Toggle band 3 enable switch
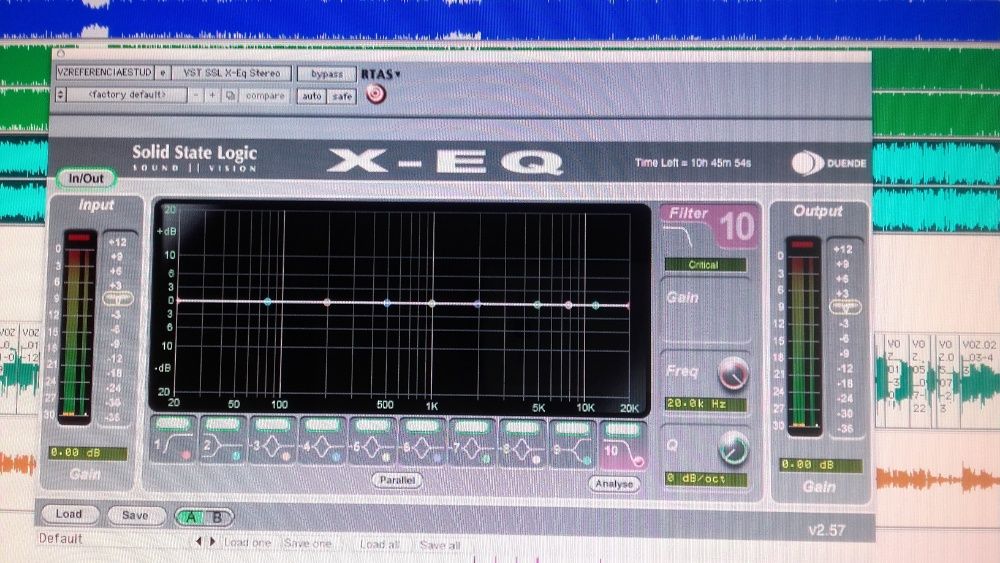1000x563 pixels. click(x=272, y=424)
